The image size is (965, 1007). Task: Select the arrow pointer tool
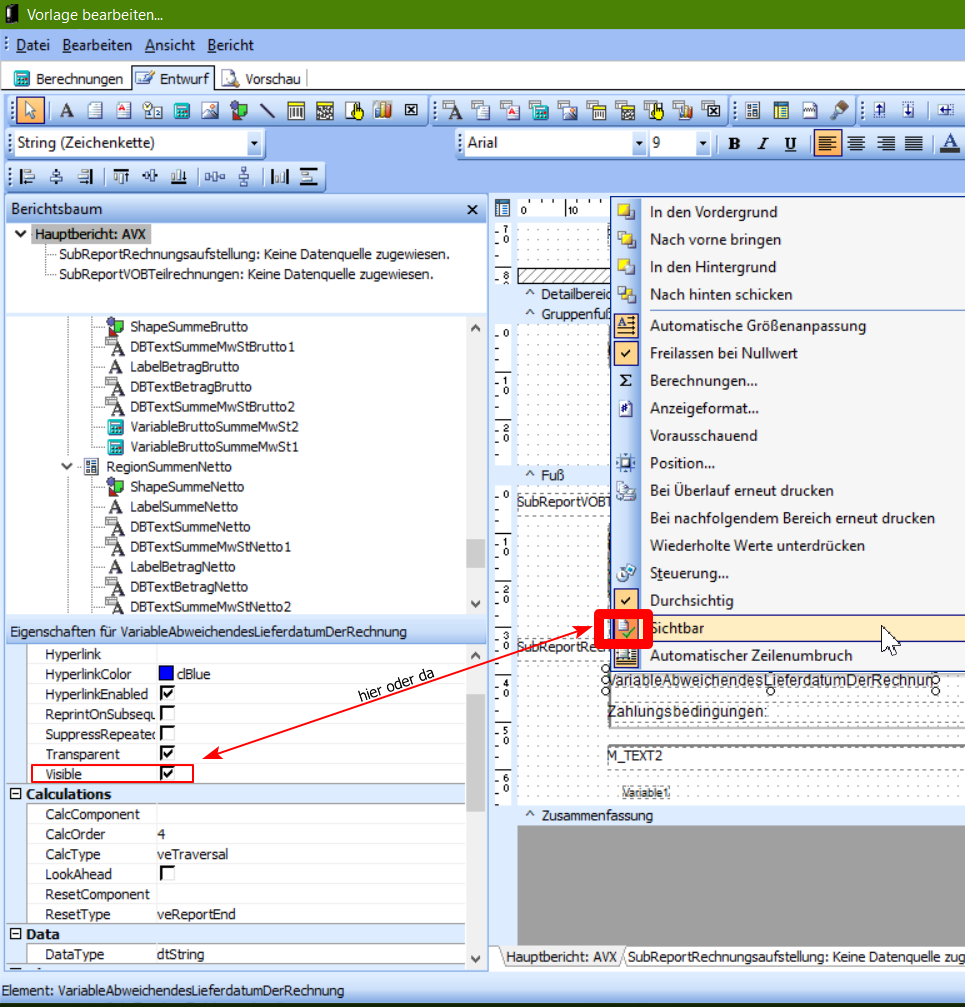30,110
